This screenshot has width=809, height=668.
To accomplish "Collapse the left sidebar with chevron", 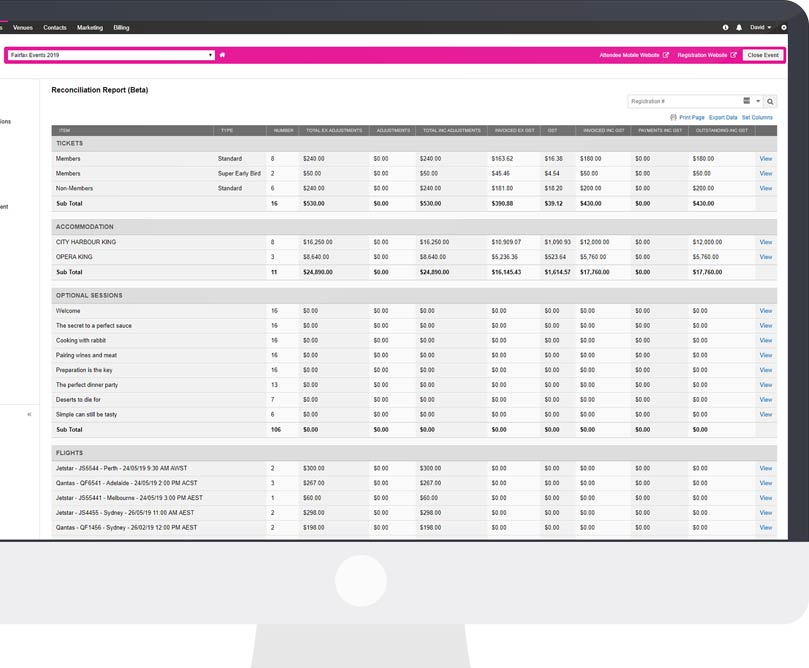I will tap(29, 414).
